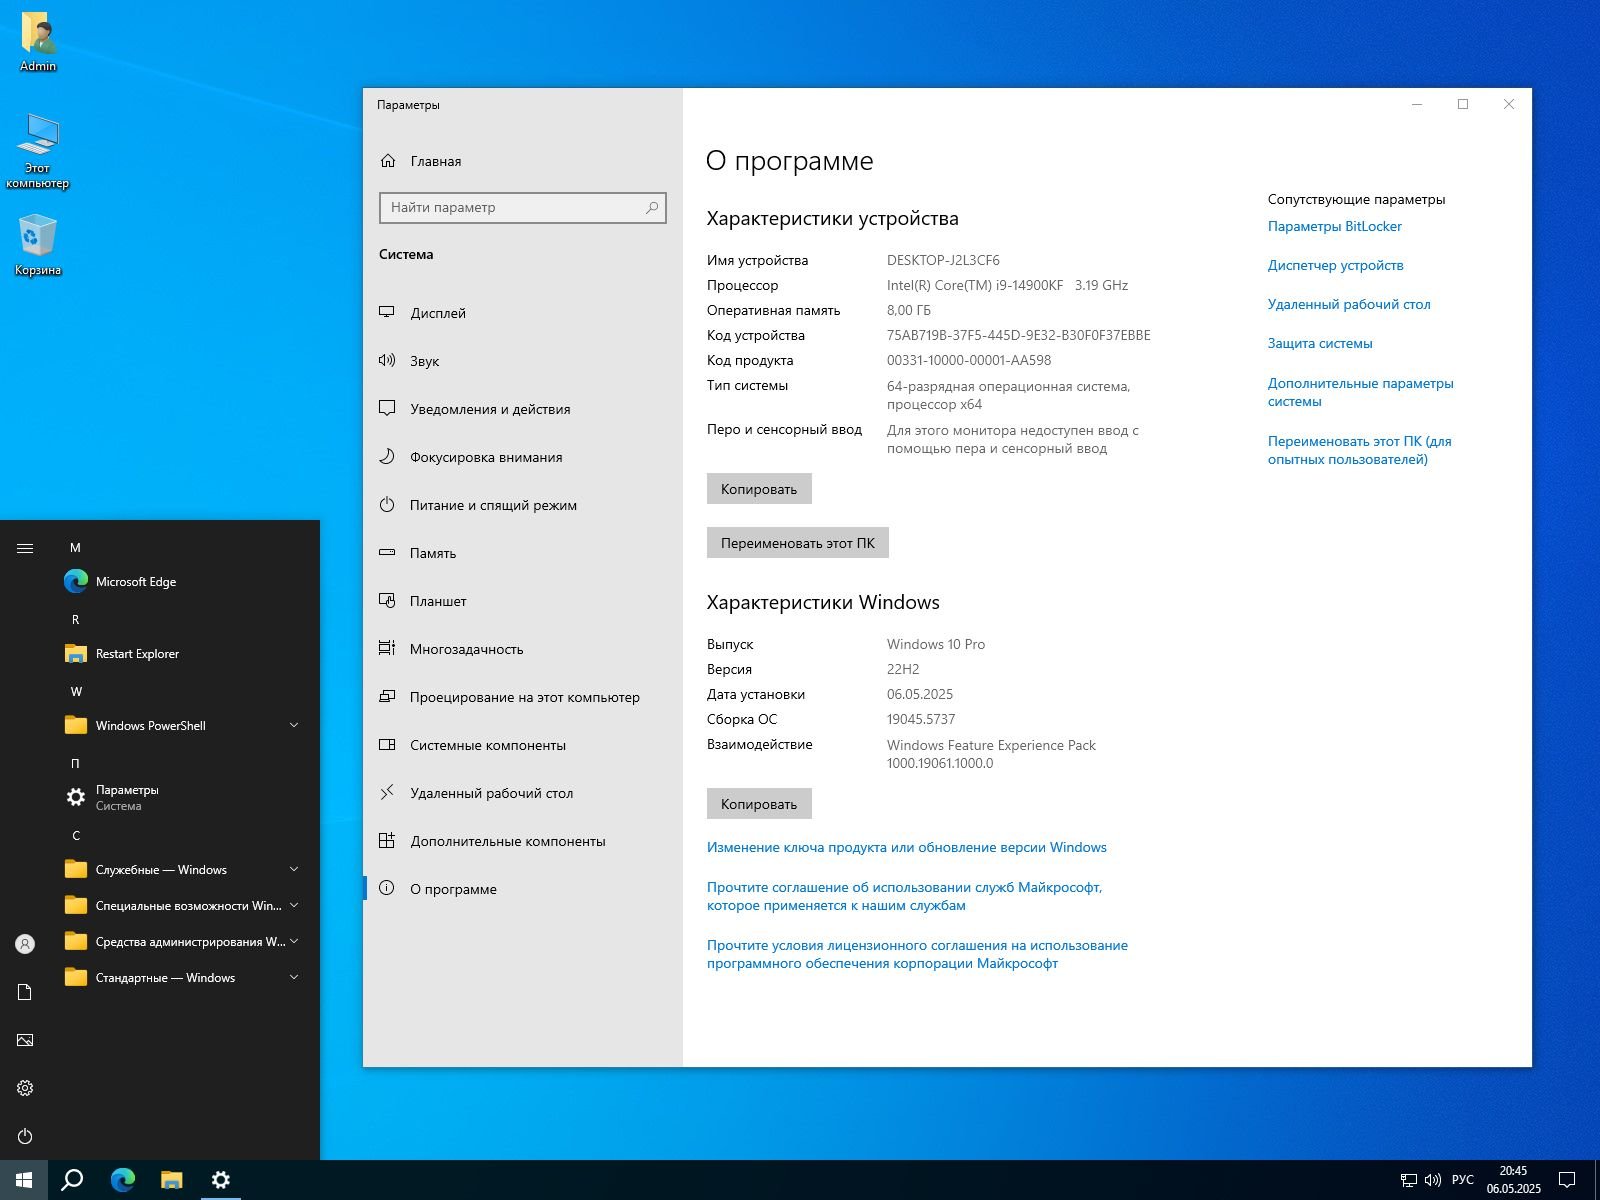
Task: Click the clock showing 20:45
Action: click(1513, 1171)
